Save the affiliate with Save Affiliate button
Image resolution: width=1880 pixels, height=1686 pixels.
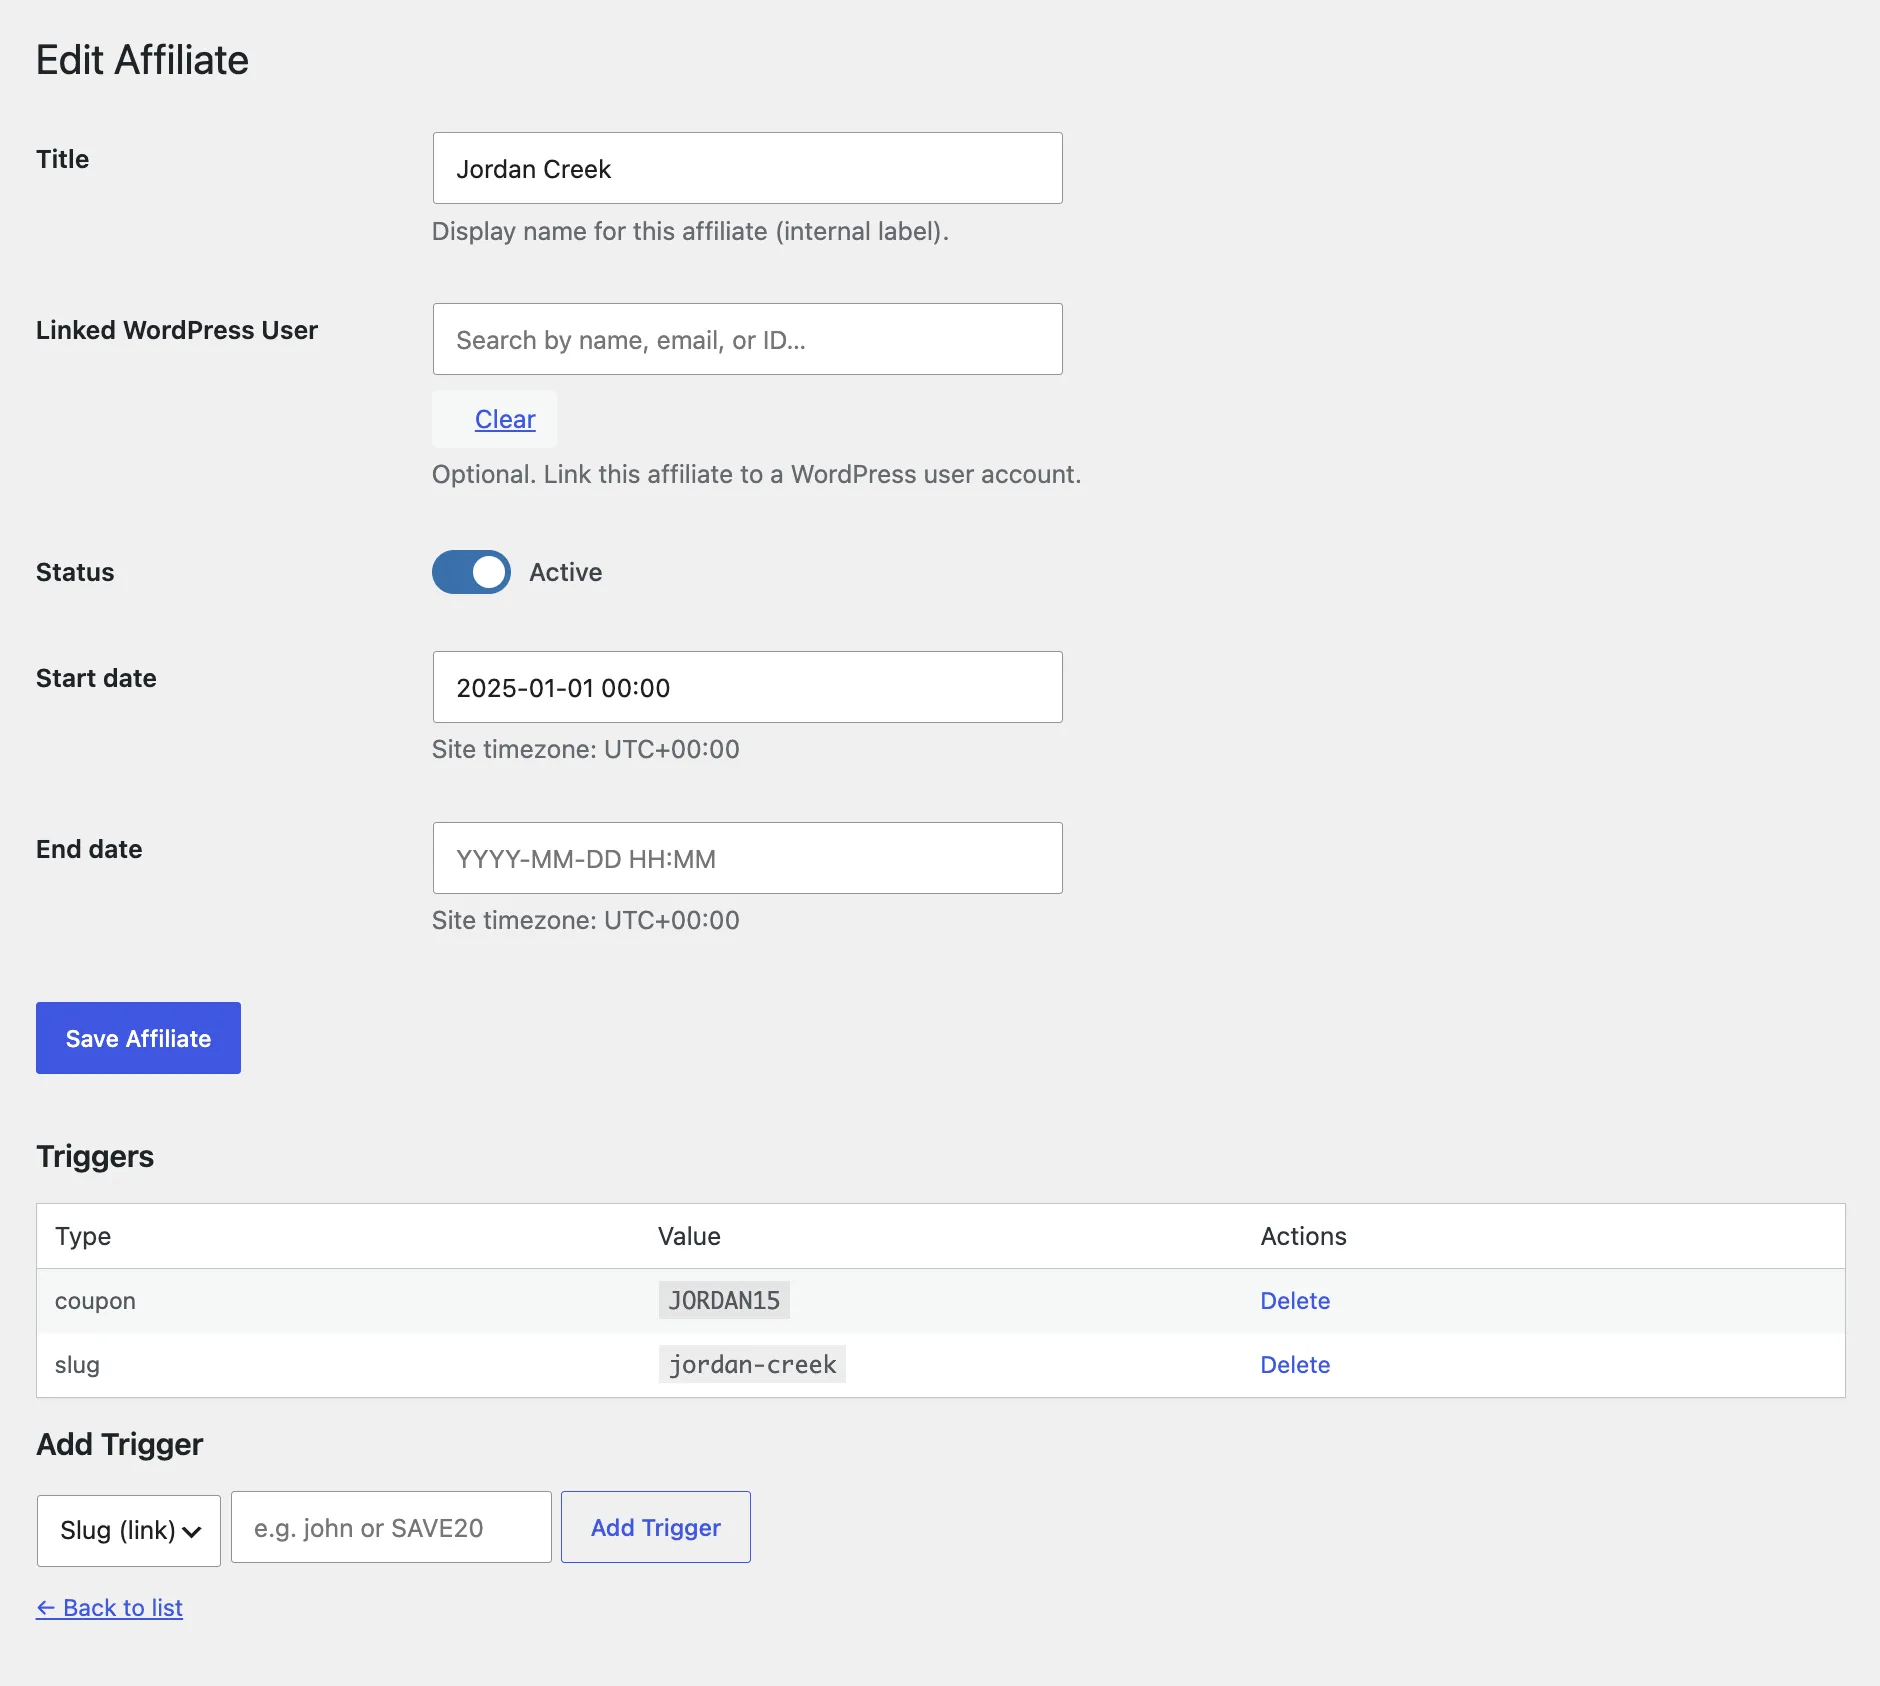pyautogui.click(x=138, y=1038)
